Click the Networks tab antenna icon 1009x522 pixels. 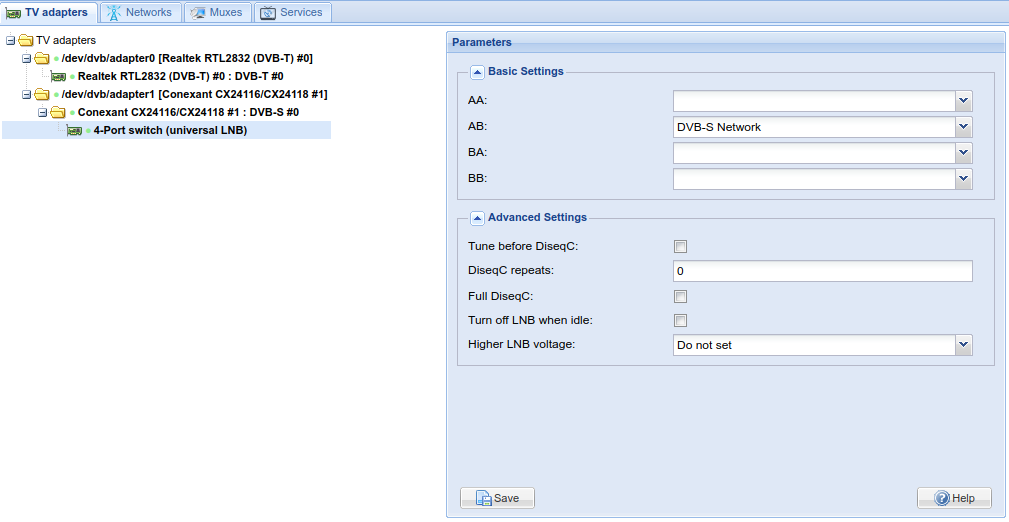114,13
